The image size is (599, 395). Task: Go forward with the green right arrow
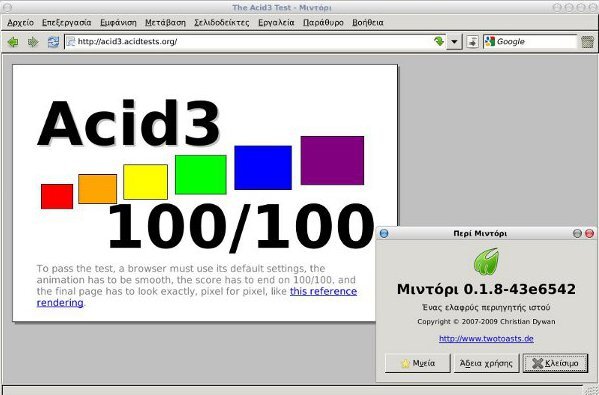coord(33,42)
